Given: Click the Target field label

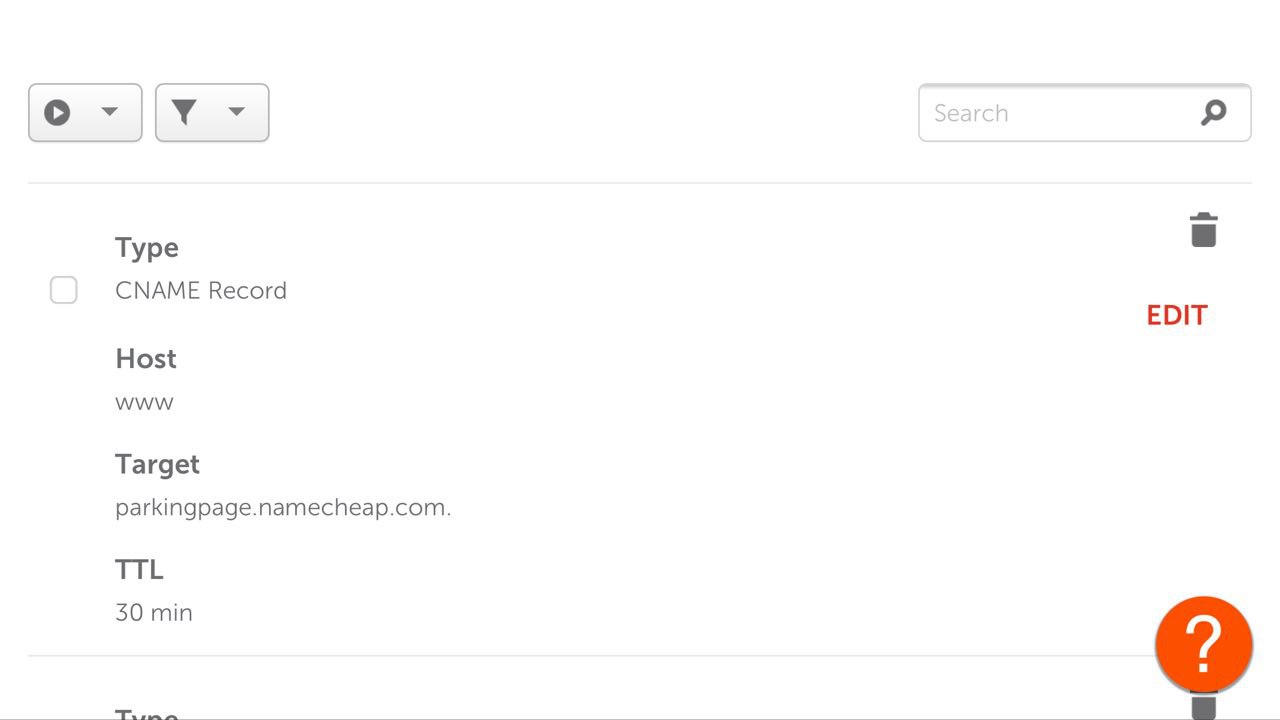Looking at the screenshot, I should [x=157, y=465].
